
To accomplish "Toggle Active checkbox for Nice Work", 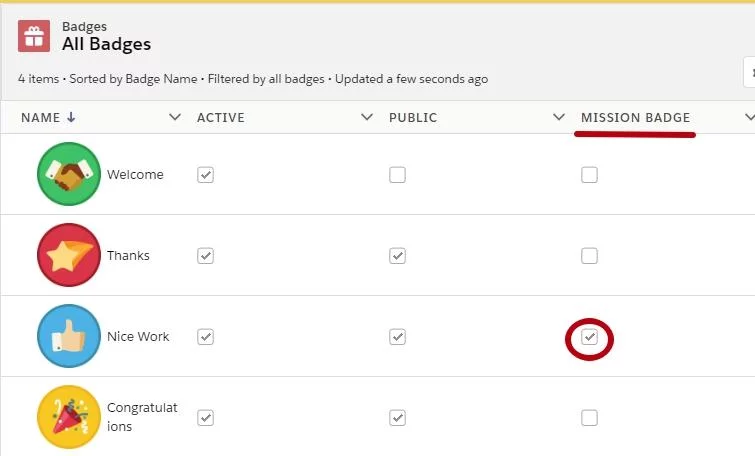I will click(x=206, y=337).
